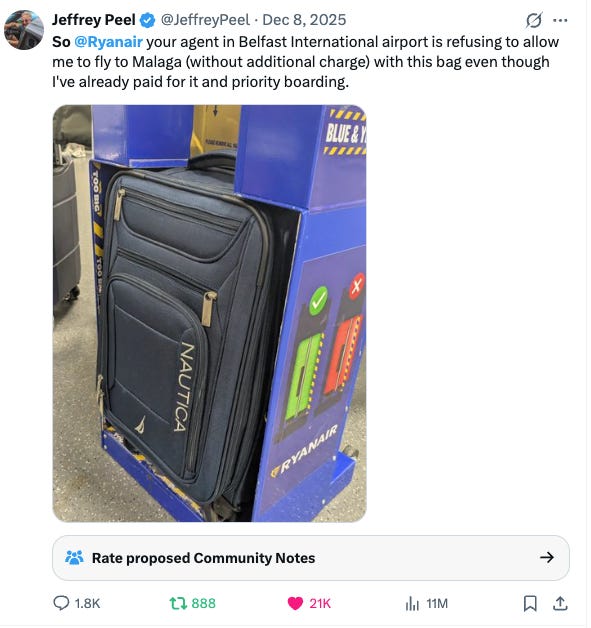Viewport: 591px width, 628px height.
Task: Click the reply comment bubble icon
Action: pyautogui.click(x=61, y=603)
